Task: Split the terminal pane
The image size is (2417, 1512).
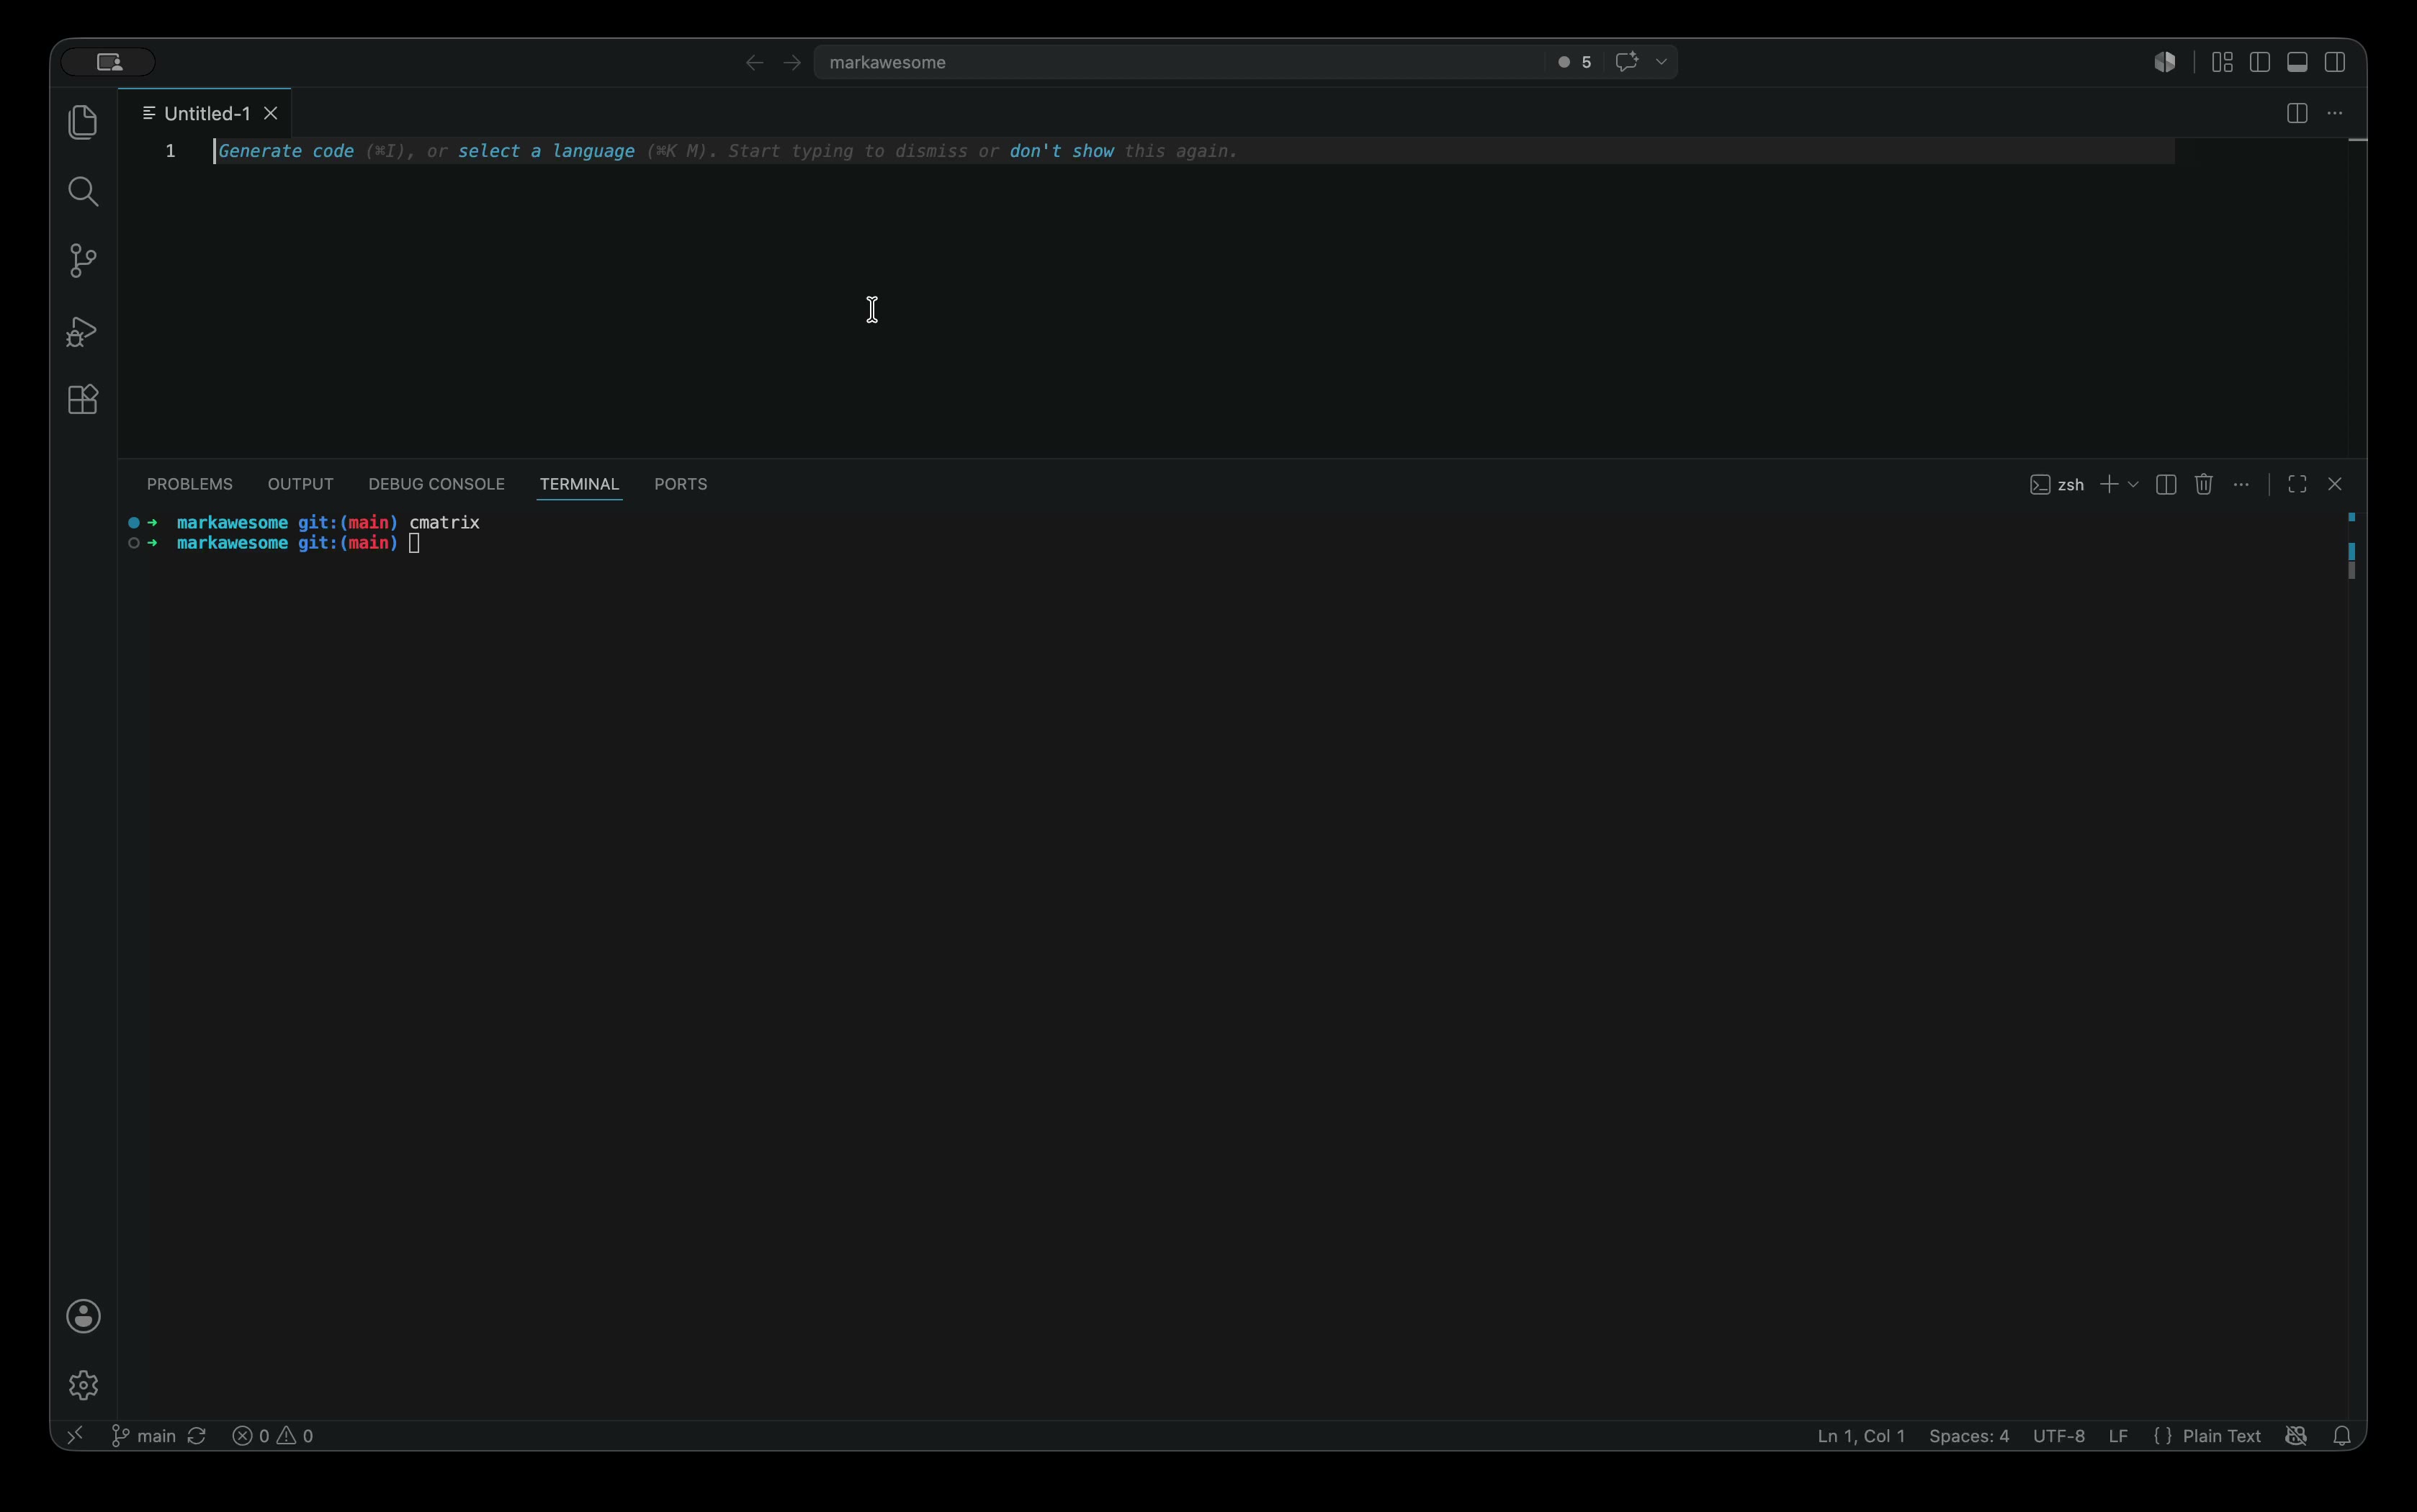Action: [x=2166, y=484]
